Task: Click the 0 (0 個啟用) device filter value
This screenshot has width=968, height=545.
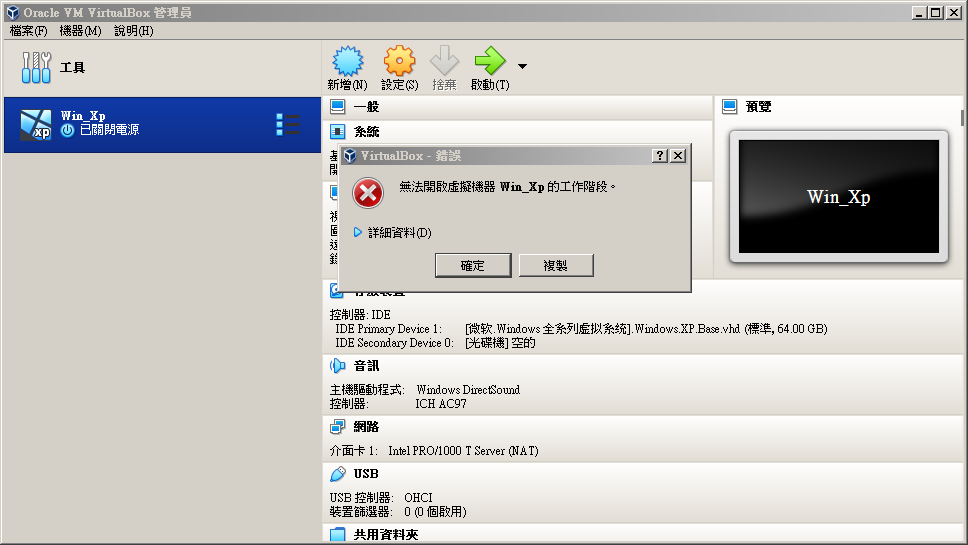Action: tap(435, 512)
